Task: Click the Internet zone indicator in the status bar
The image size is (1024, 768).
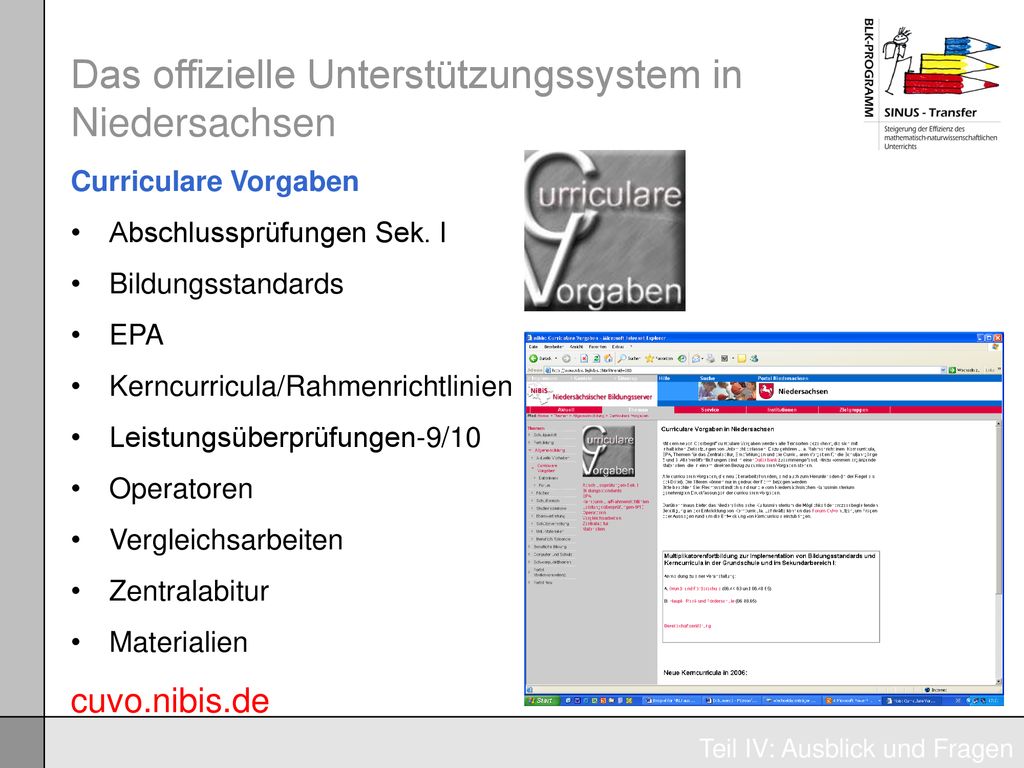Action: pyautogui.click(x=935, y=690)
